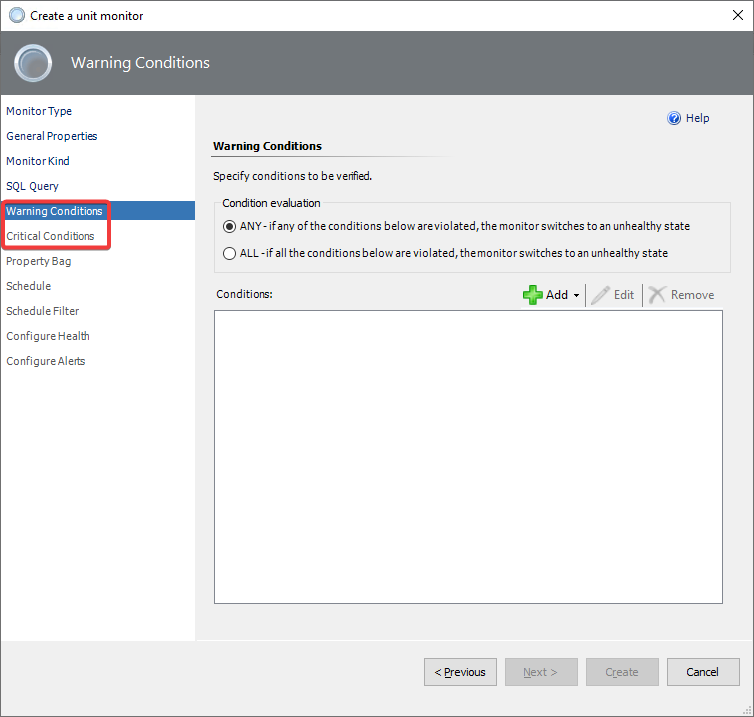Select the ALL condition evaluation radio button
The height and width of the screenshot is (717, 754).
[229, 253]
